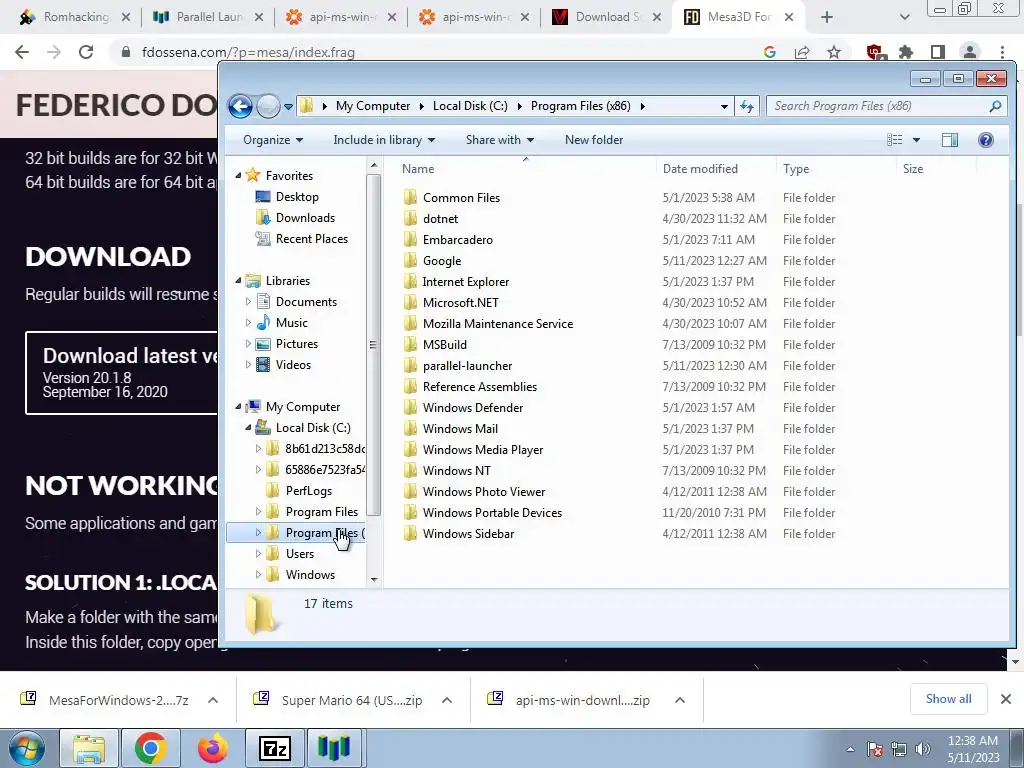Open the Explorer views dropdown arrow
The height and width of the screenshot is (768, 1024).
(x=916, y=140)
